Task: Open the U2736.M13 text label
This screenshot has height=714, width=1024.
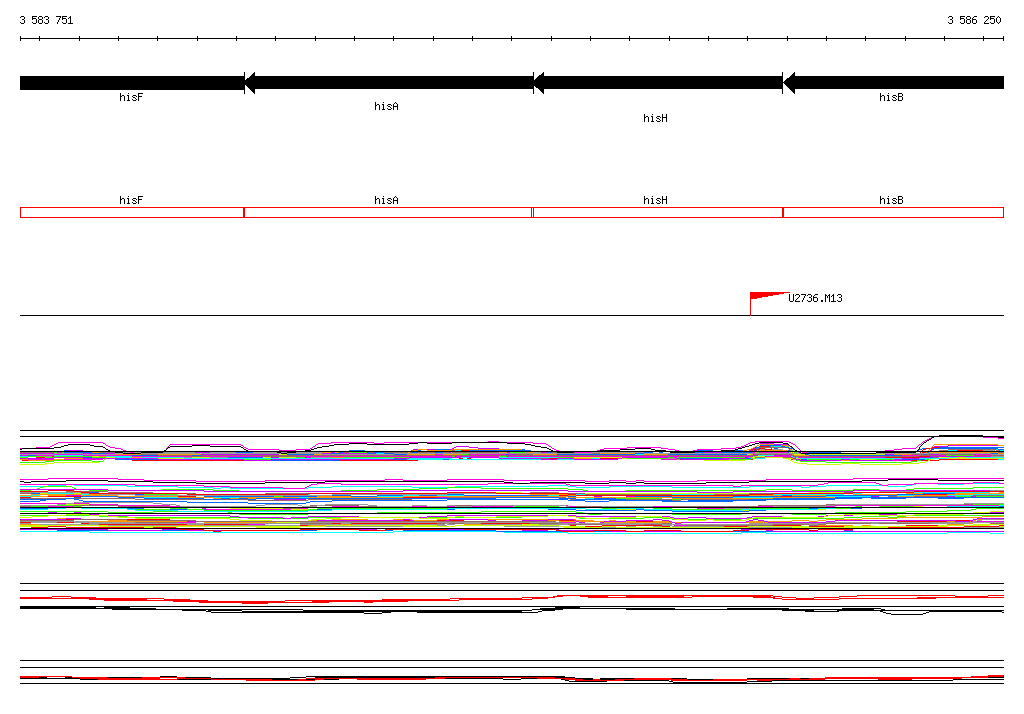Action: tap(815, 298)
